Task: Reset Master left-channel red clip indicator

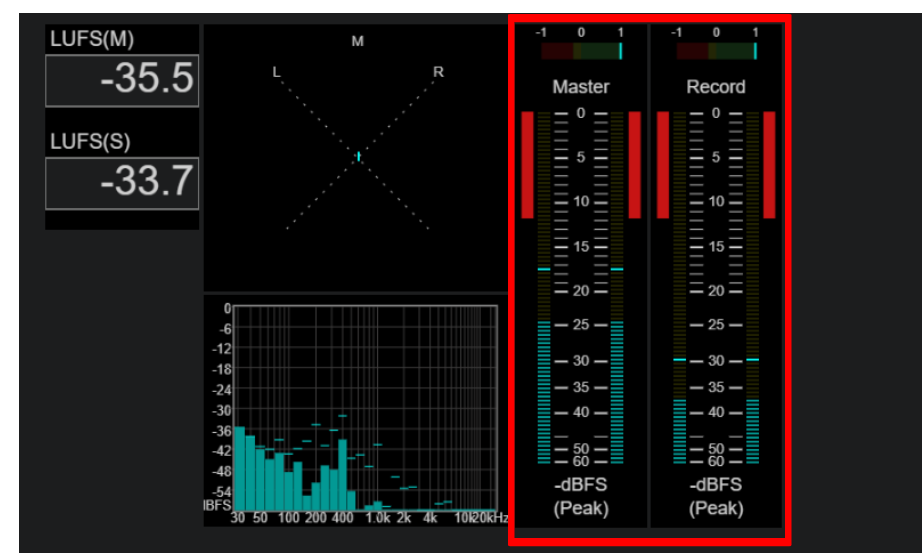Action: tap(527, 165)
